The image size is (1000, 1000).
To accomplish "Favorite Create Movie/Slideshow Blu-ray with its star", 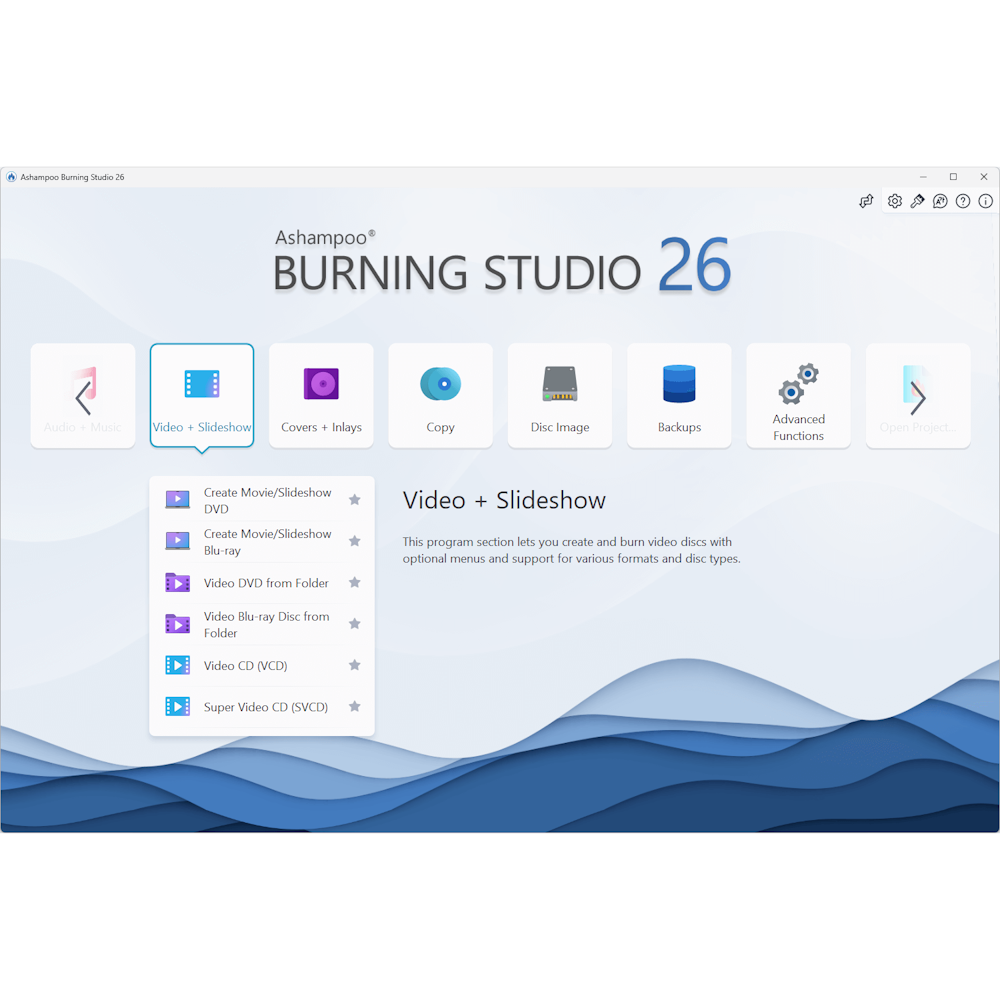I will tap(355, 541).
